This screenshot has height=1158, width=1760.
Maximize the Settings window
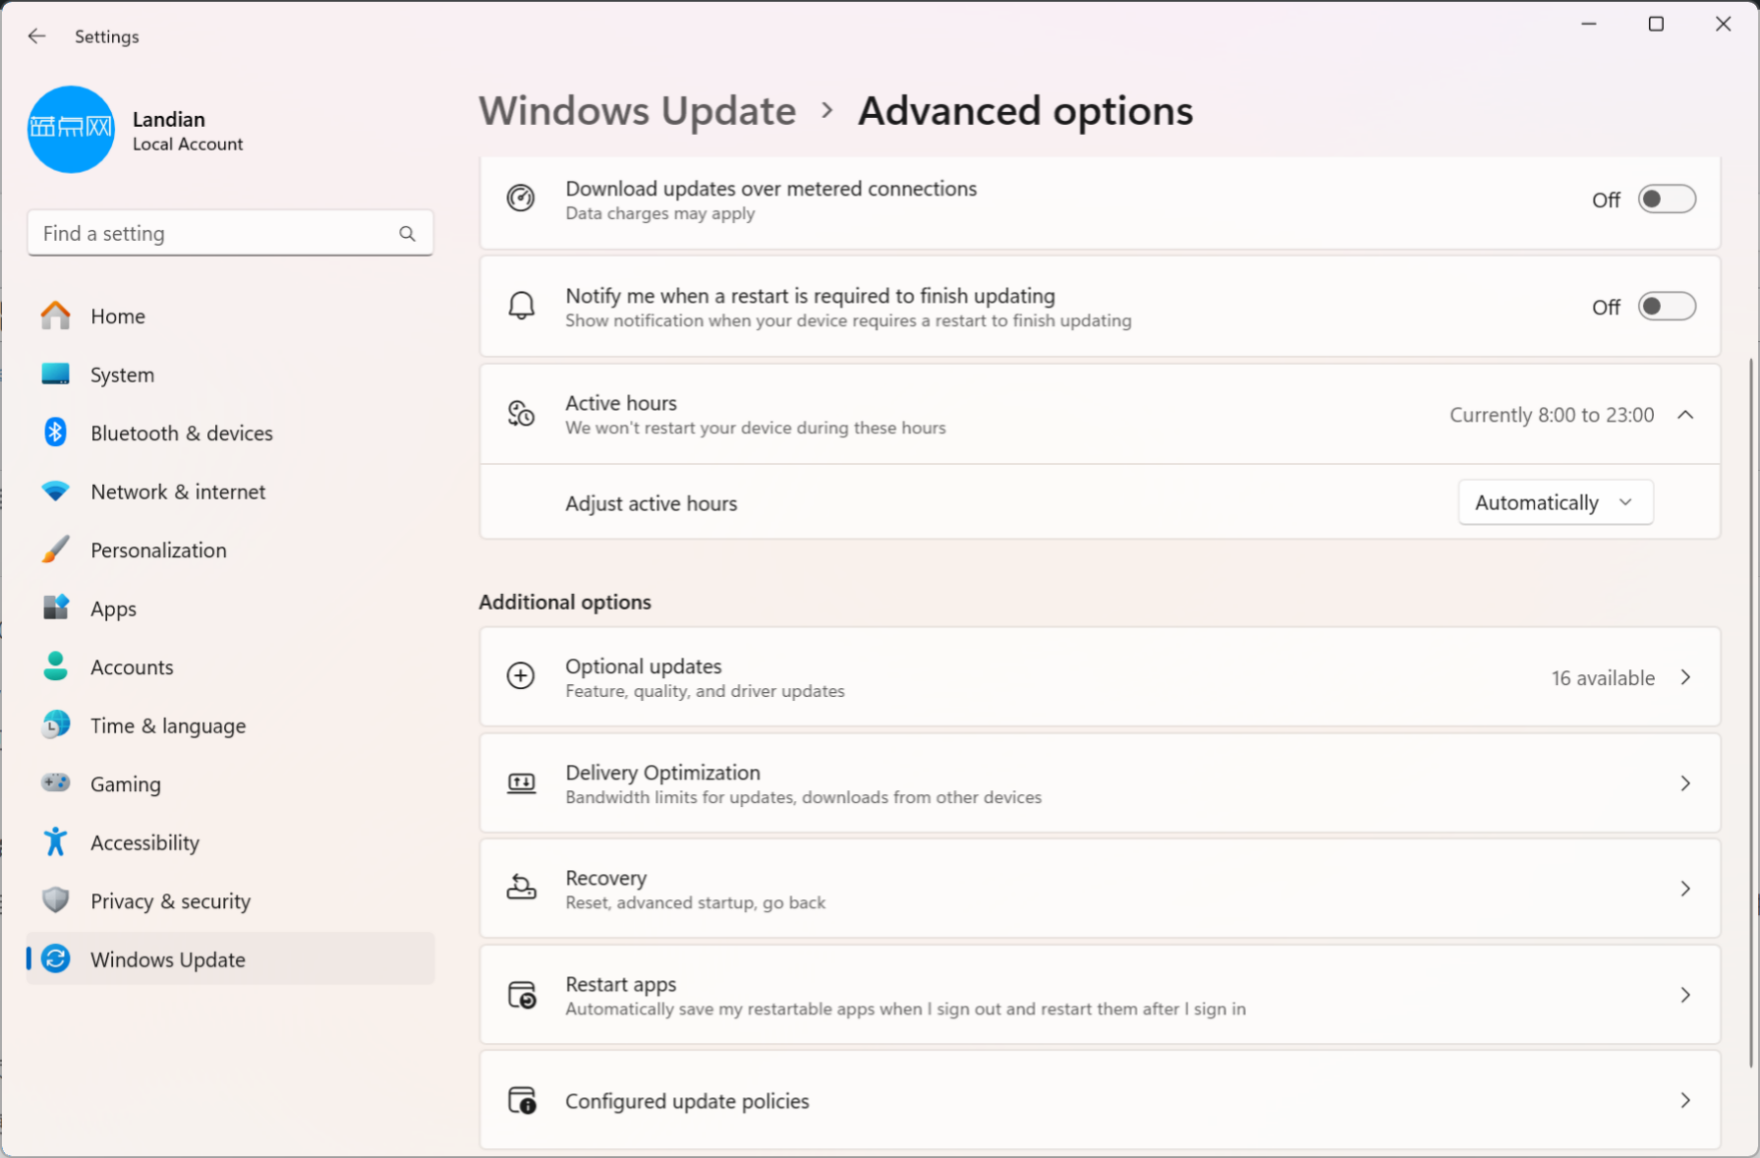[1656, 24]
